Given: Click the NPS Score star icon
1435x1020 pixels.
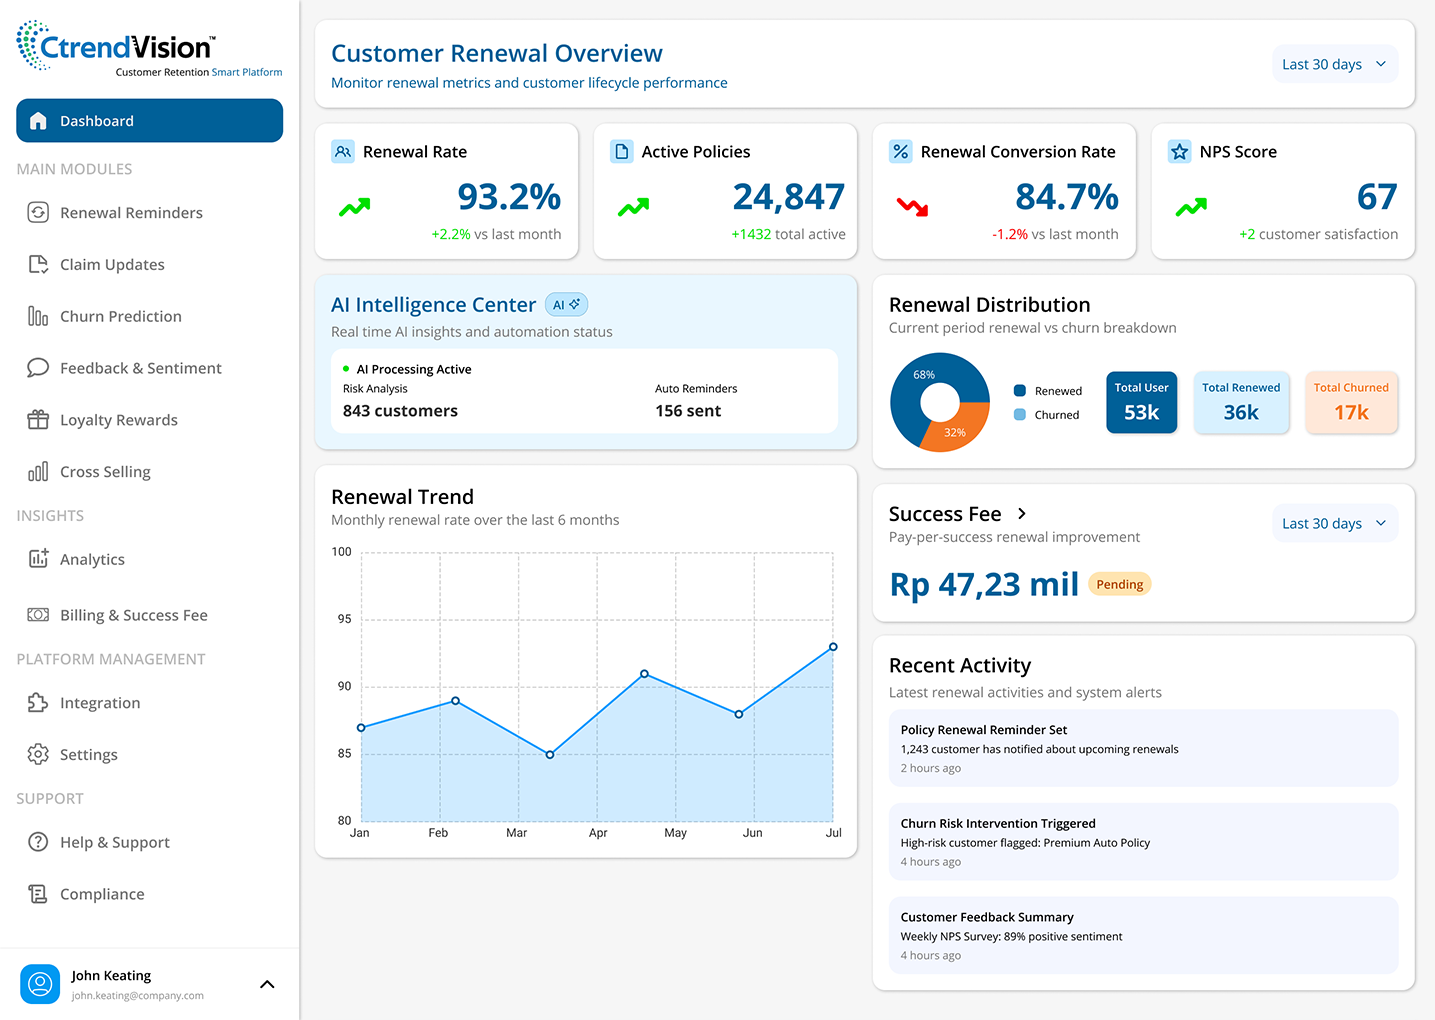Looking at the screenshot, I should click(1180, 152).
